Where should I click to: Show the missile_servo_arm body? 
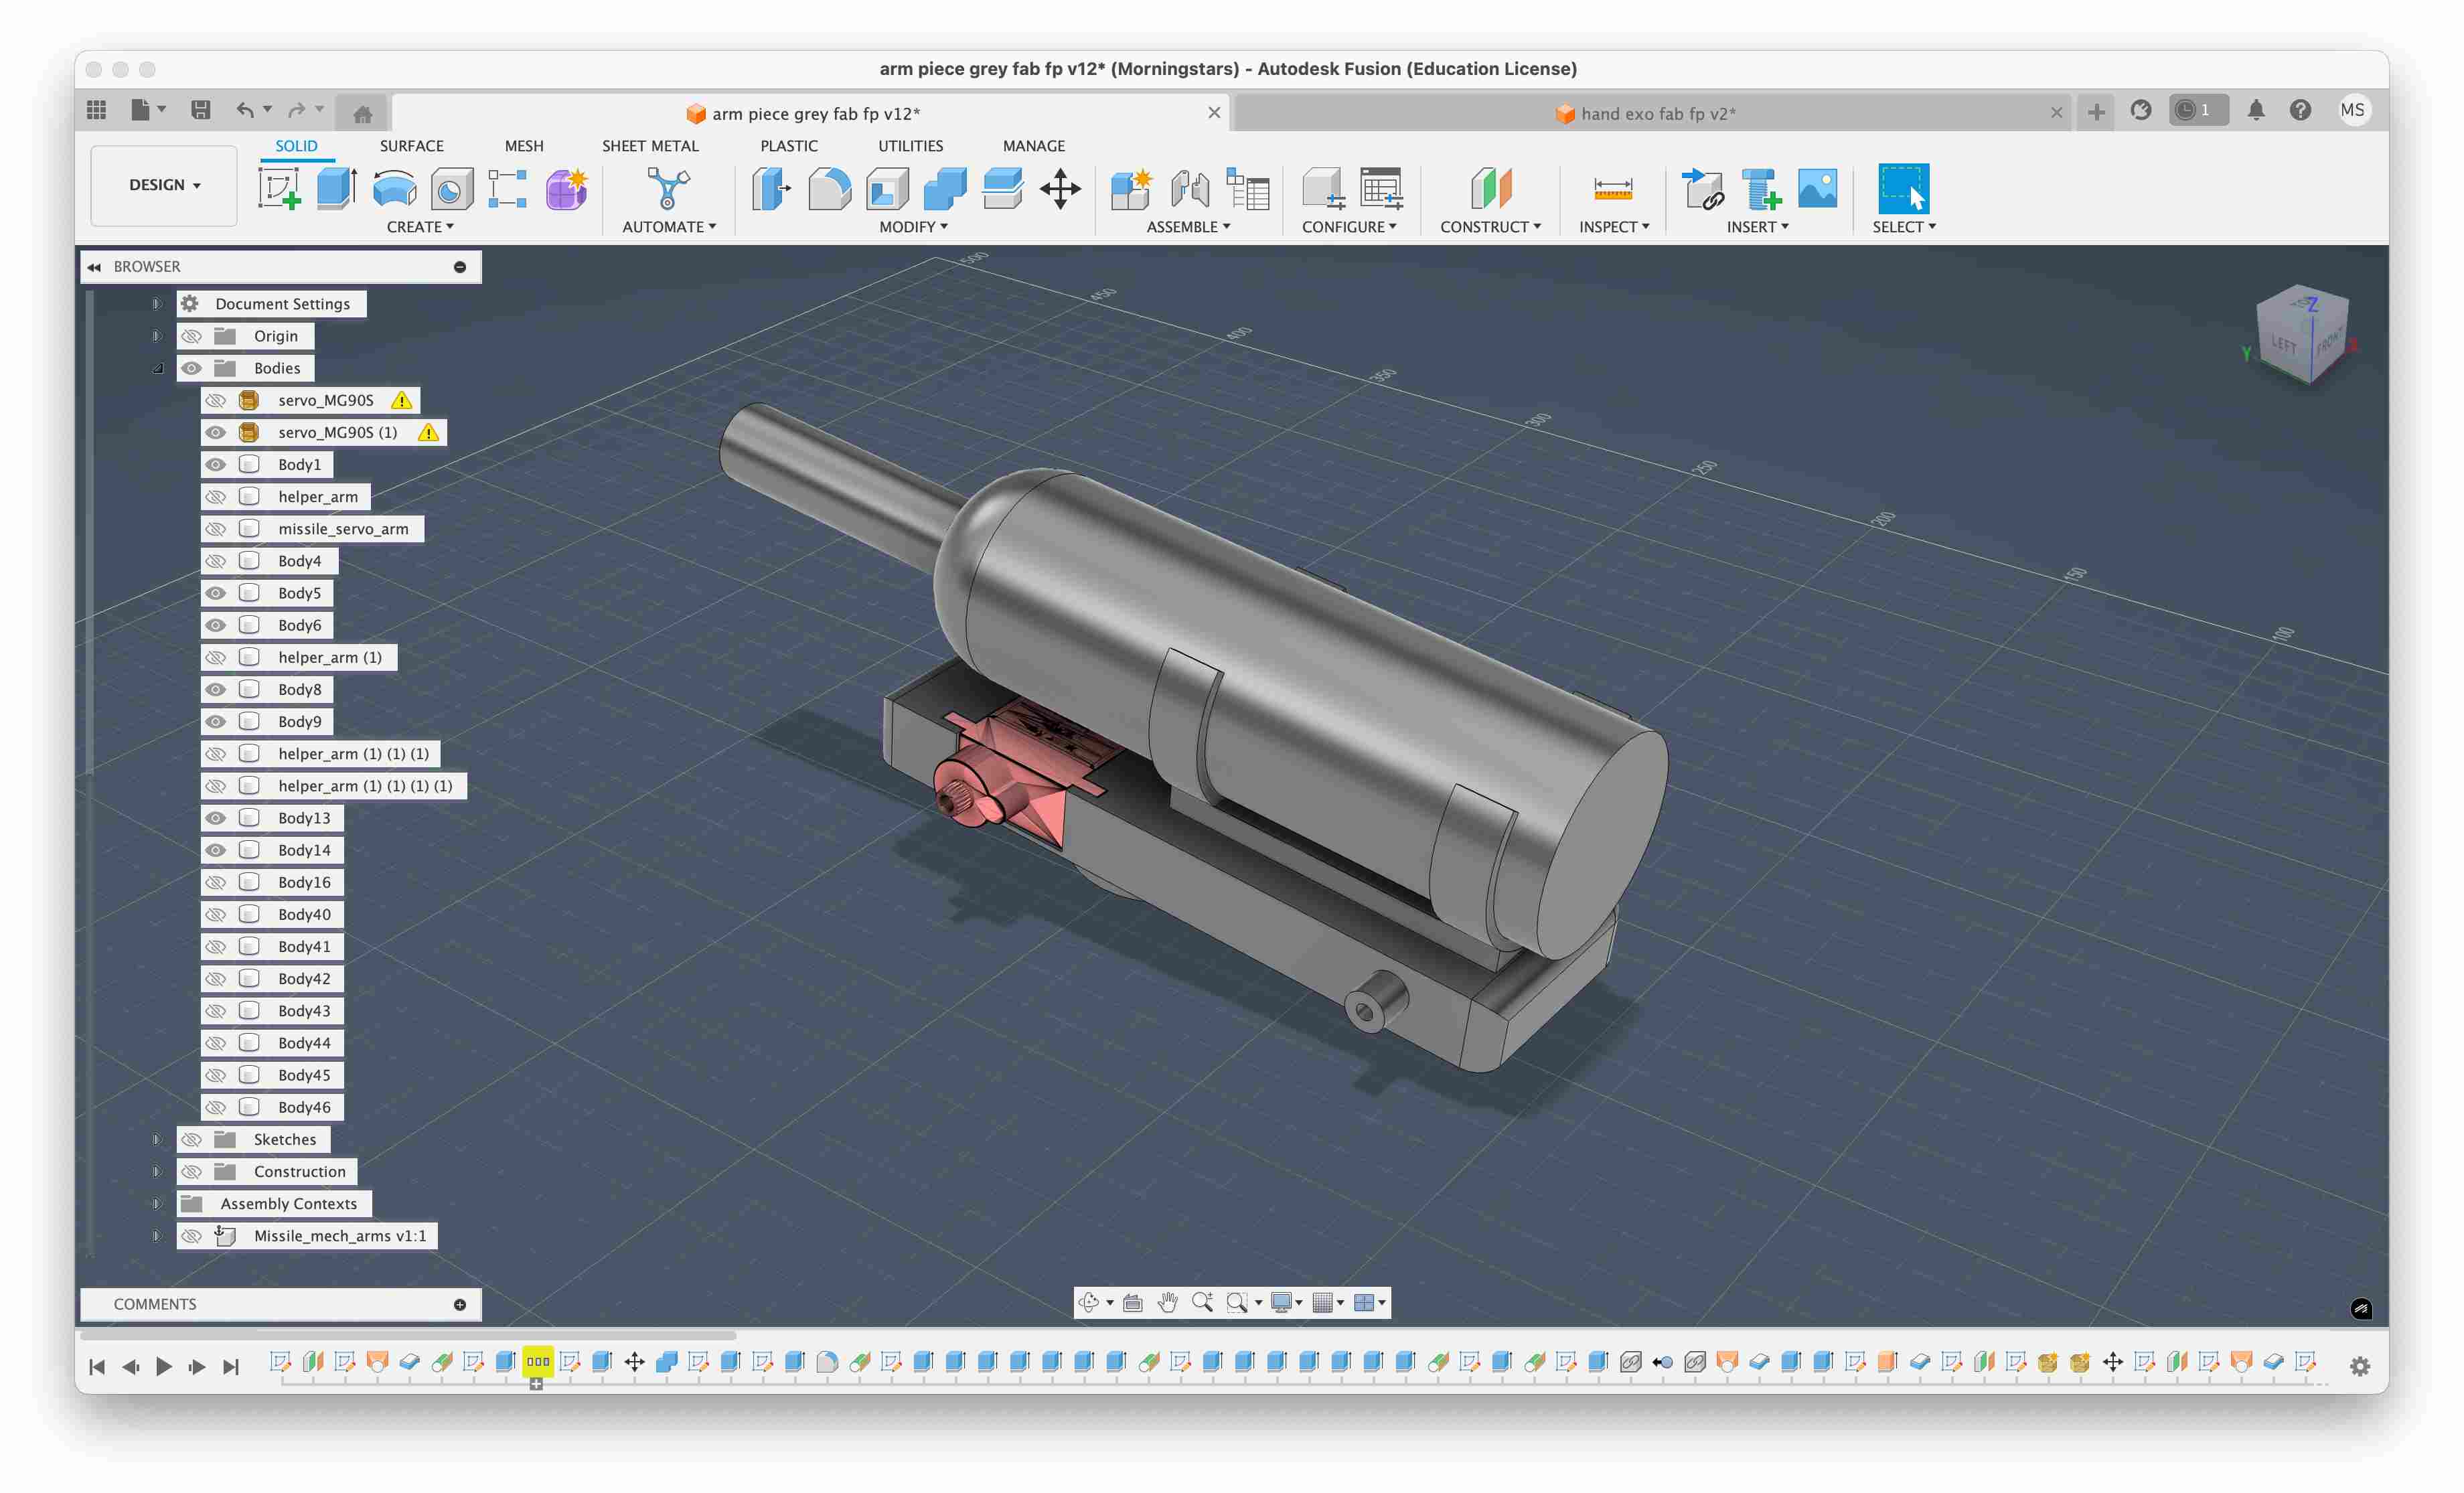pyautogui.click(x=215, y=528)
